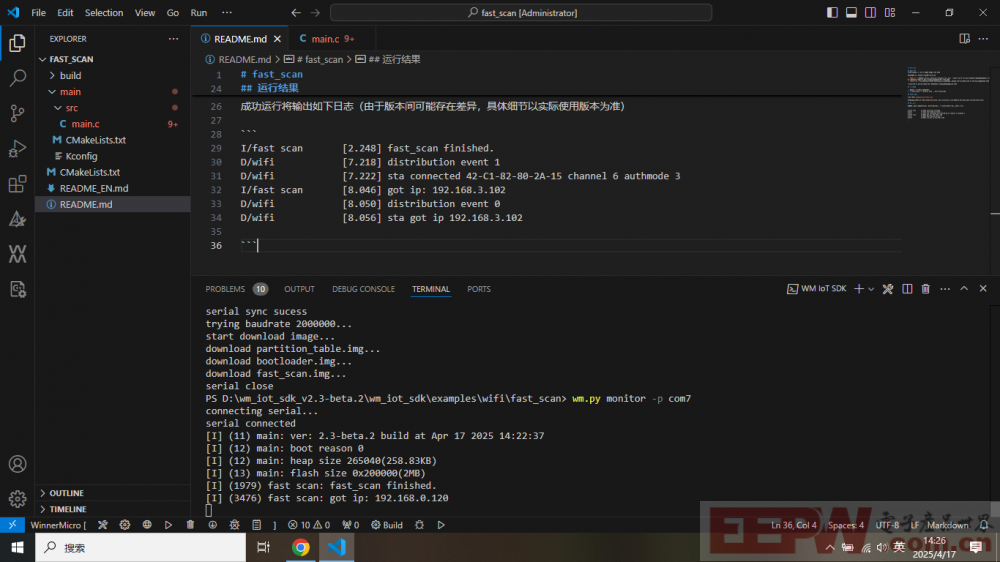1000x562 pixels.
Task: Kill terminal with the trash icon
Action: point(925,289)
